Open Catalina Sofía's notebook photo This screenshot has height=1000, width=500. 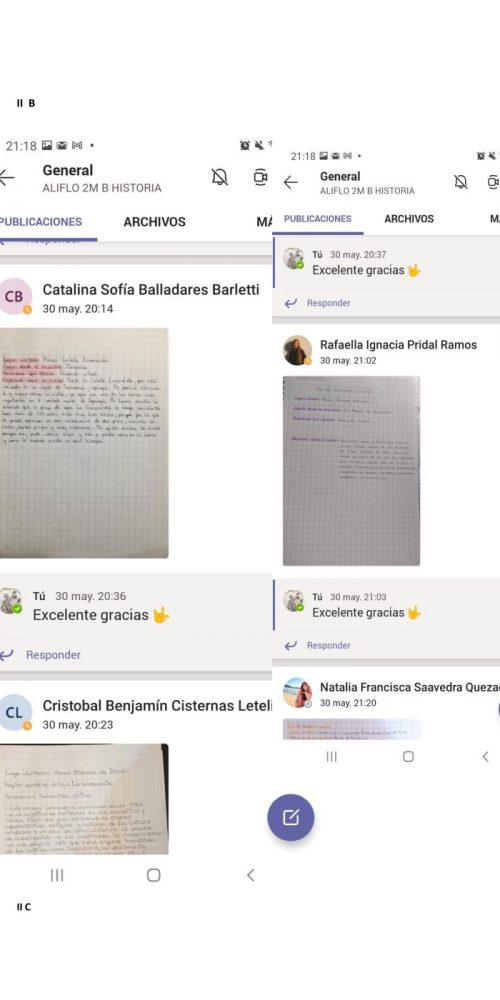pyautogui.click(x=84, y=443)
